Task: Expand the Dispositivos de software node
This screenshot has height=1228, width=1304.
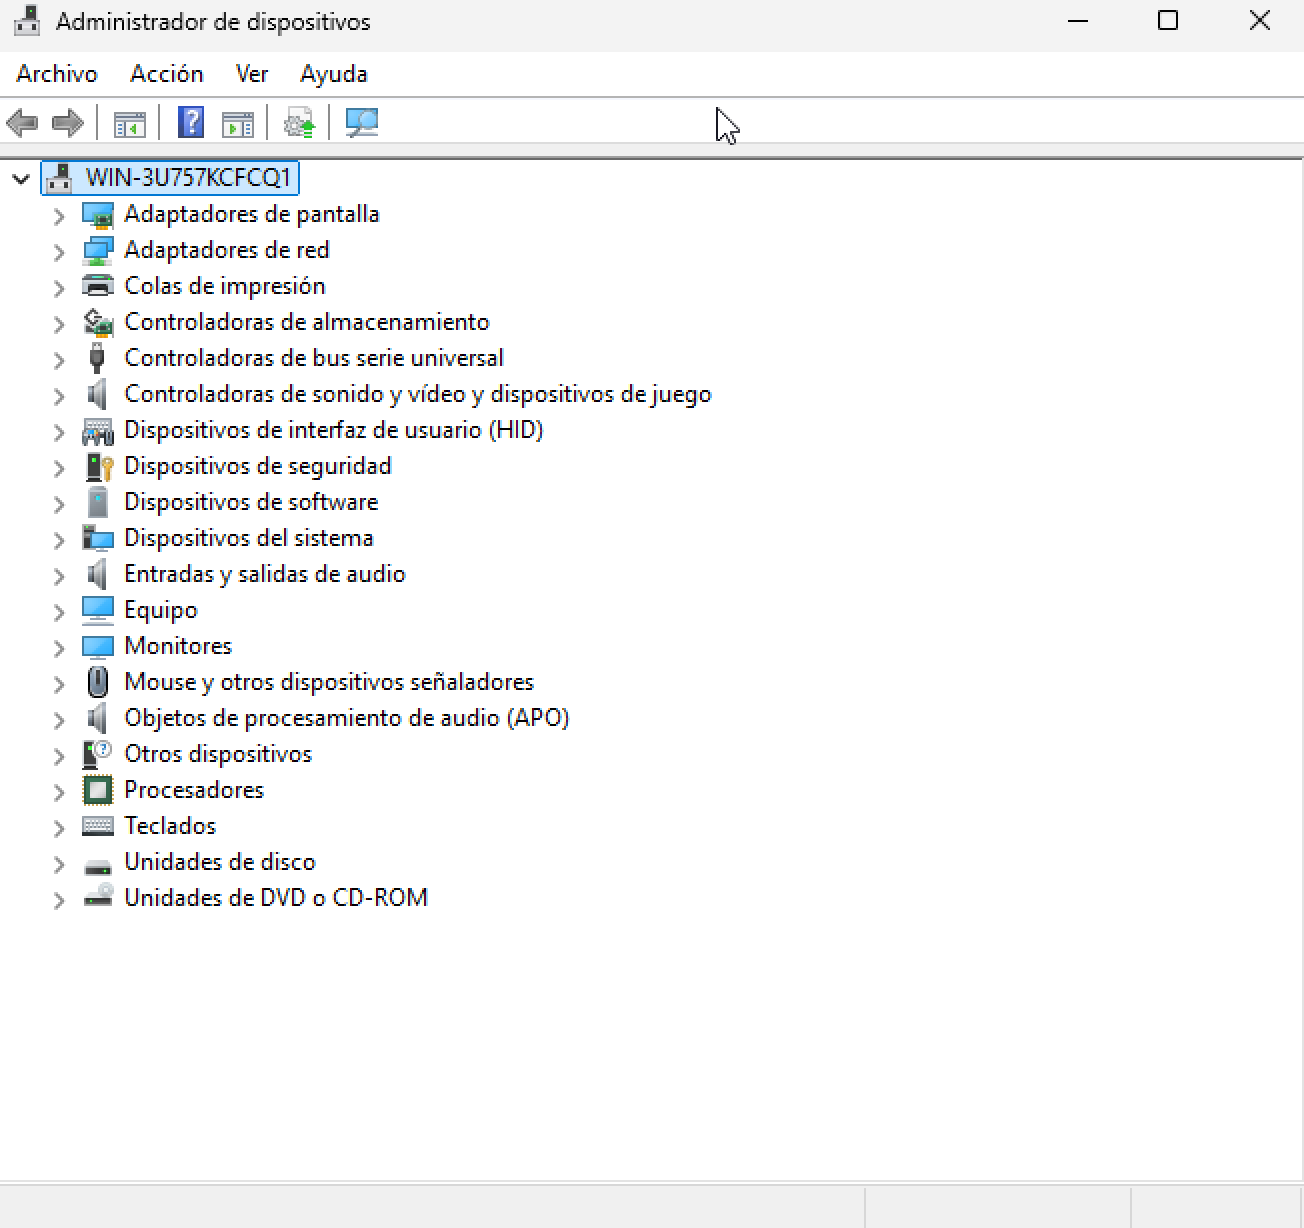Action: 59,503
